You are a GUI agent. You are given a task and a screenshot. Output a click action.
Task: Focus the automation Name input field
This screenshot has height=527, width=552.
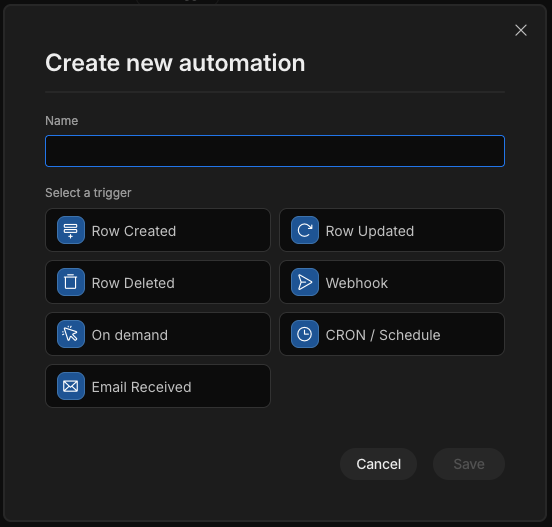pos(275,151)
